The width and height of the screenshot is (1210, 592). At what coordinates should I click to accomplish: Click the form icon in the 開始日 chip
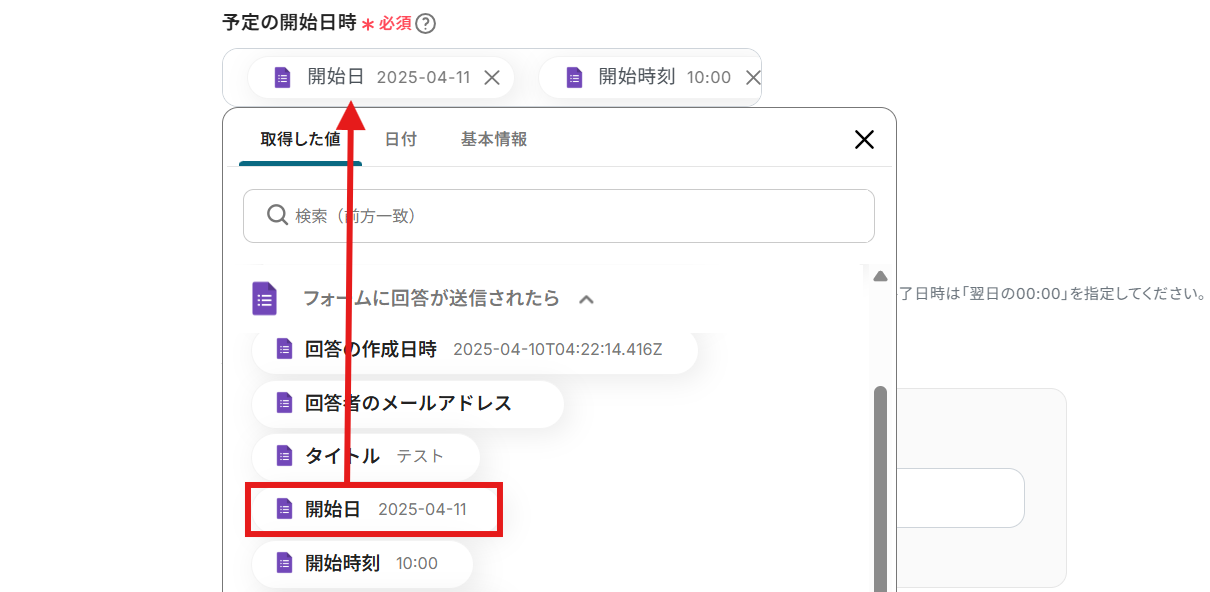point(283,77)
